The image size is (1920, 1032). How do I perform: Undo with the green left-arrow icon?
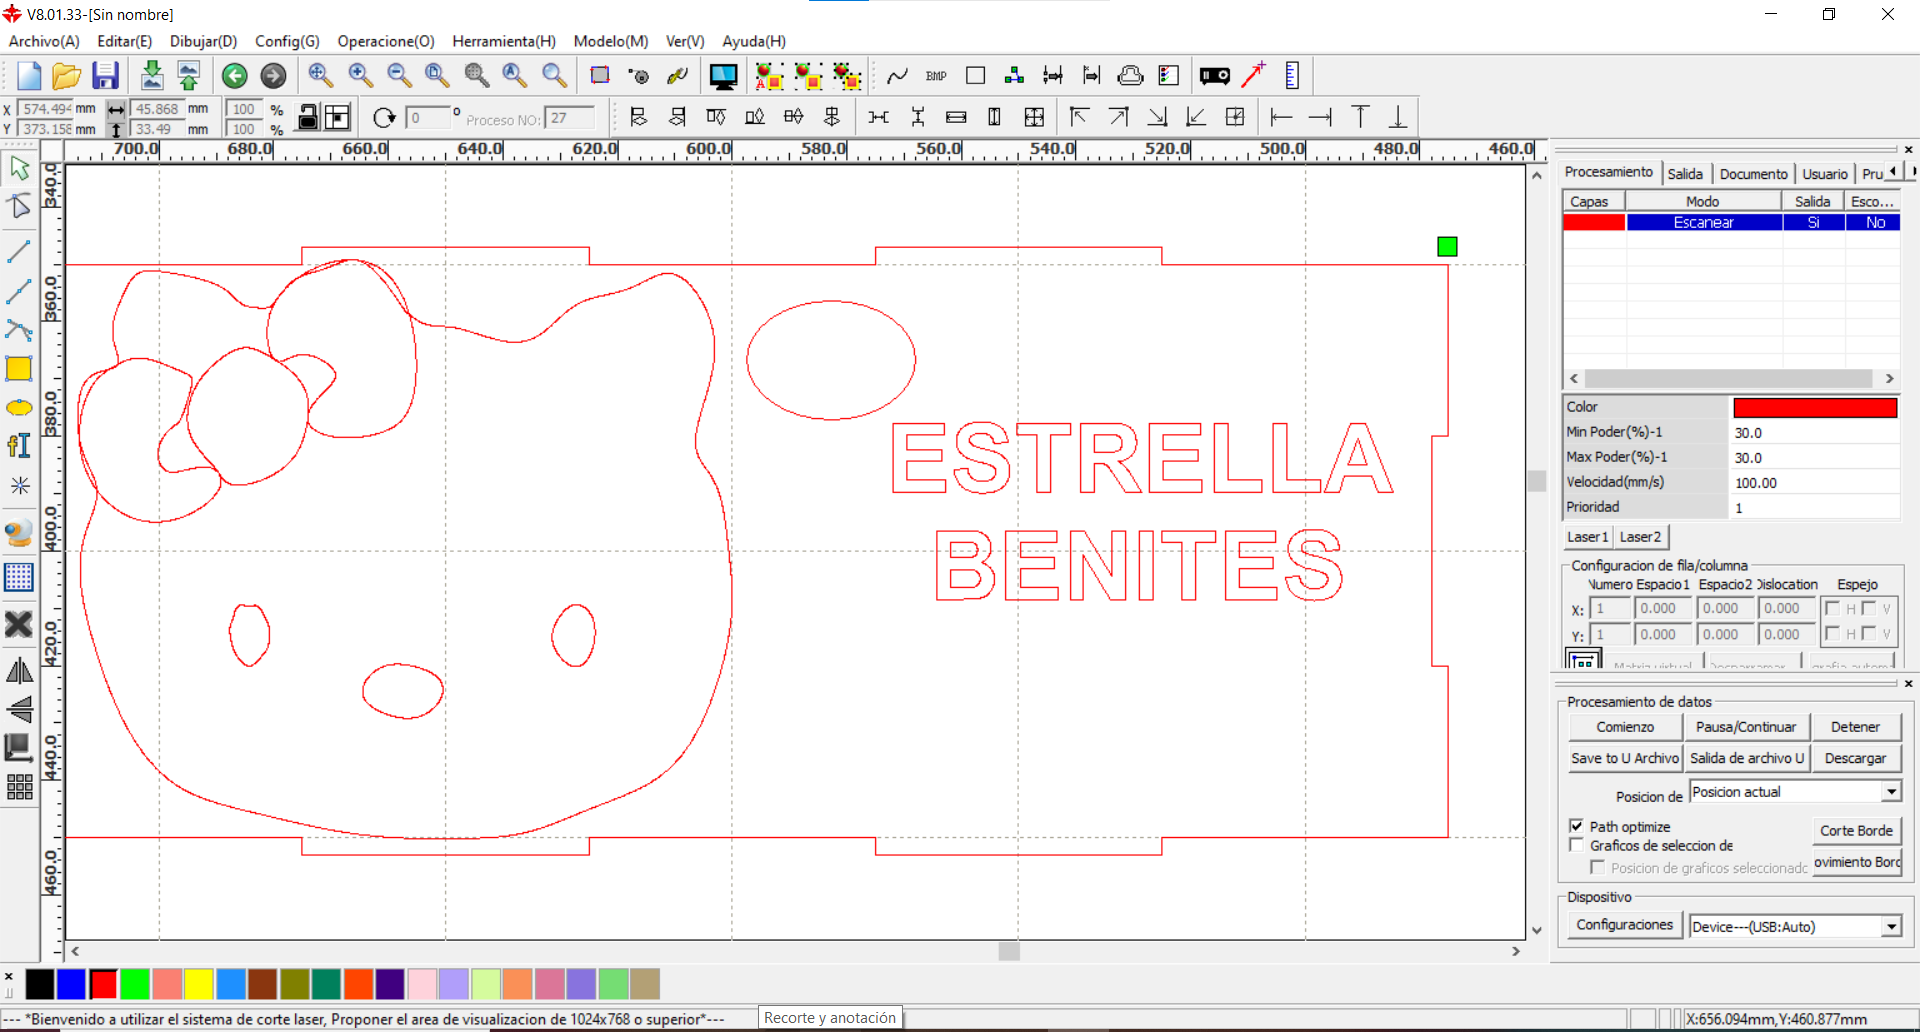[235, 76]
